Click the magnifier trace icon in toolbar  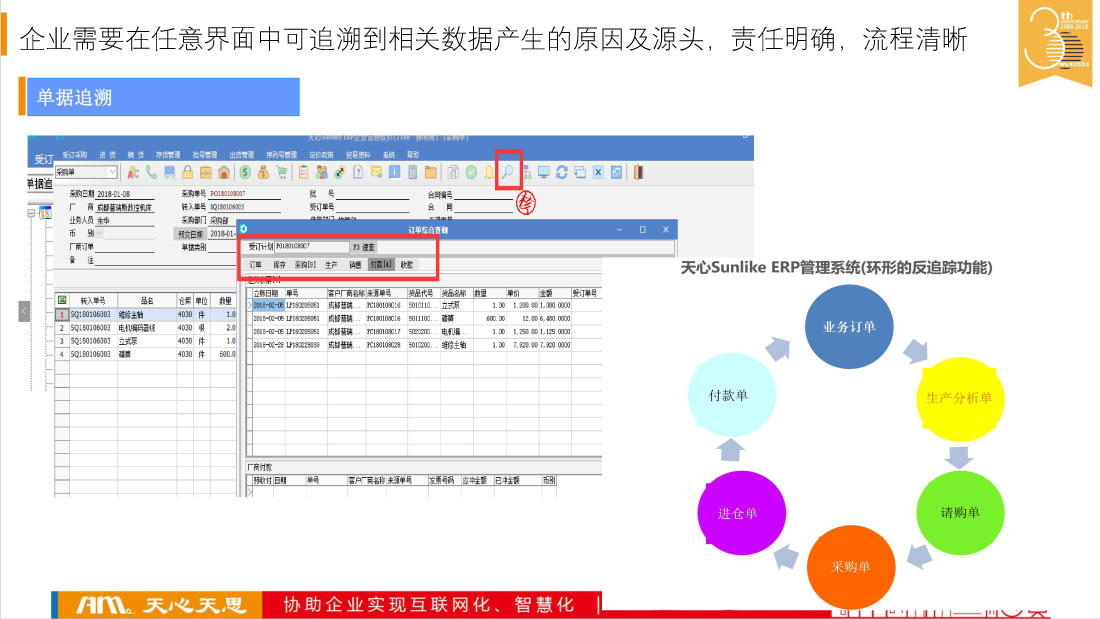[508, 172]
